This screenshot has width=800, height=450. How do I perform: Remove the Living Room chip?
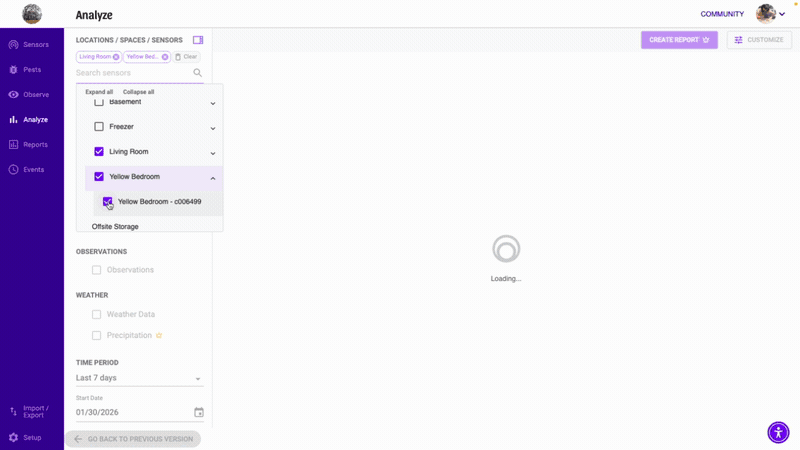116,57
